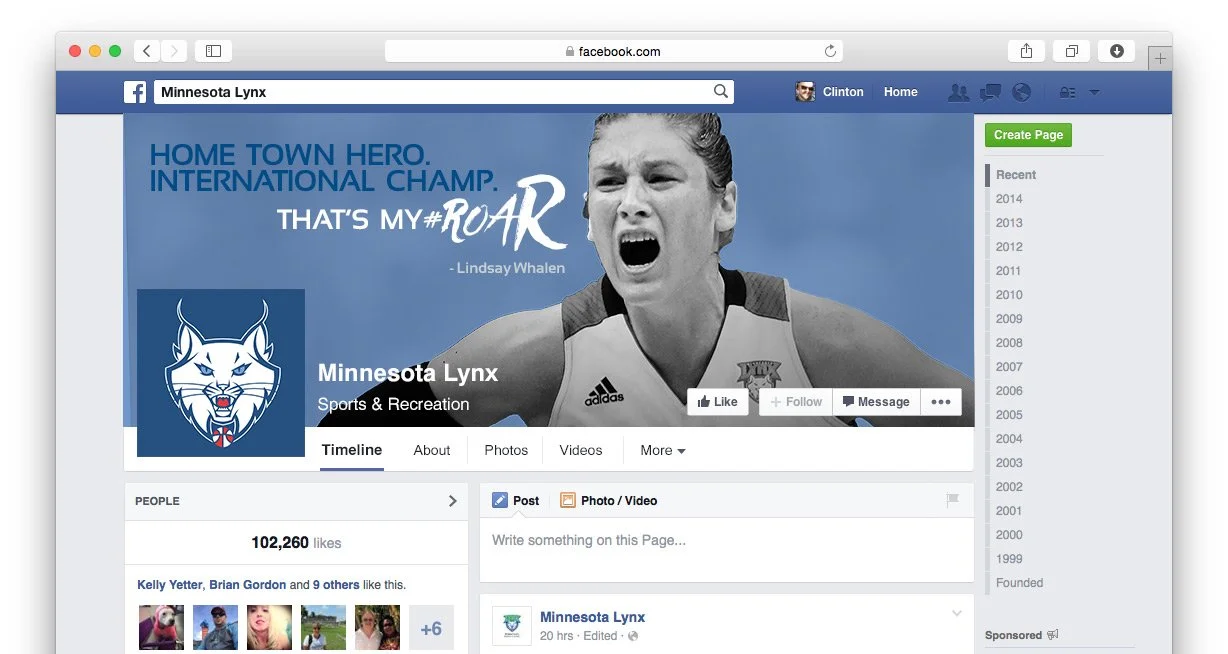This screenshot has width=1228, height=654.
Task: Open the About tab
Action: [432, 450]
